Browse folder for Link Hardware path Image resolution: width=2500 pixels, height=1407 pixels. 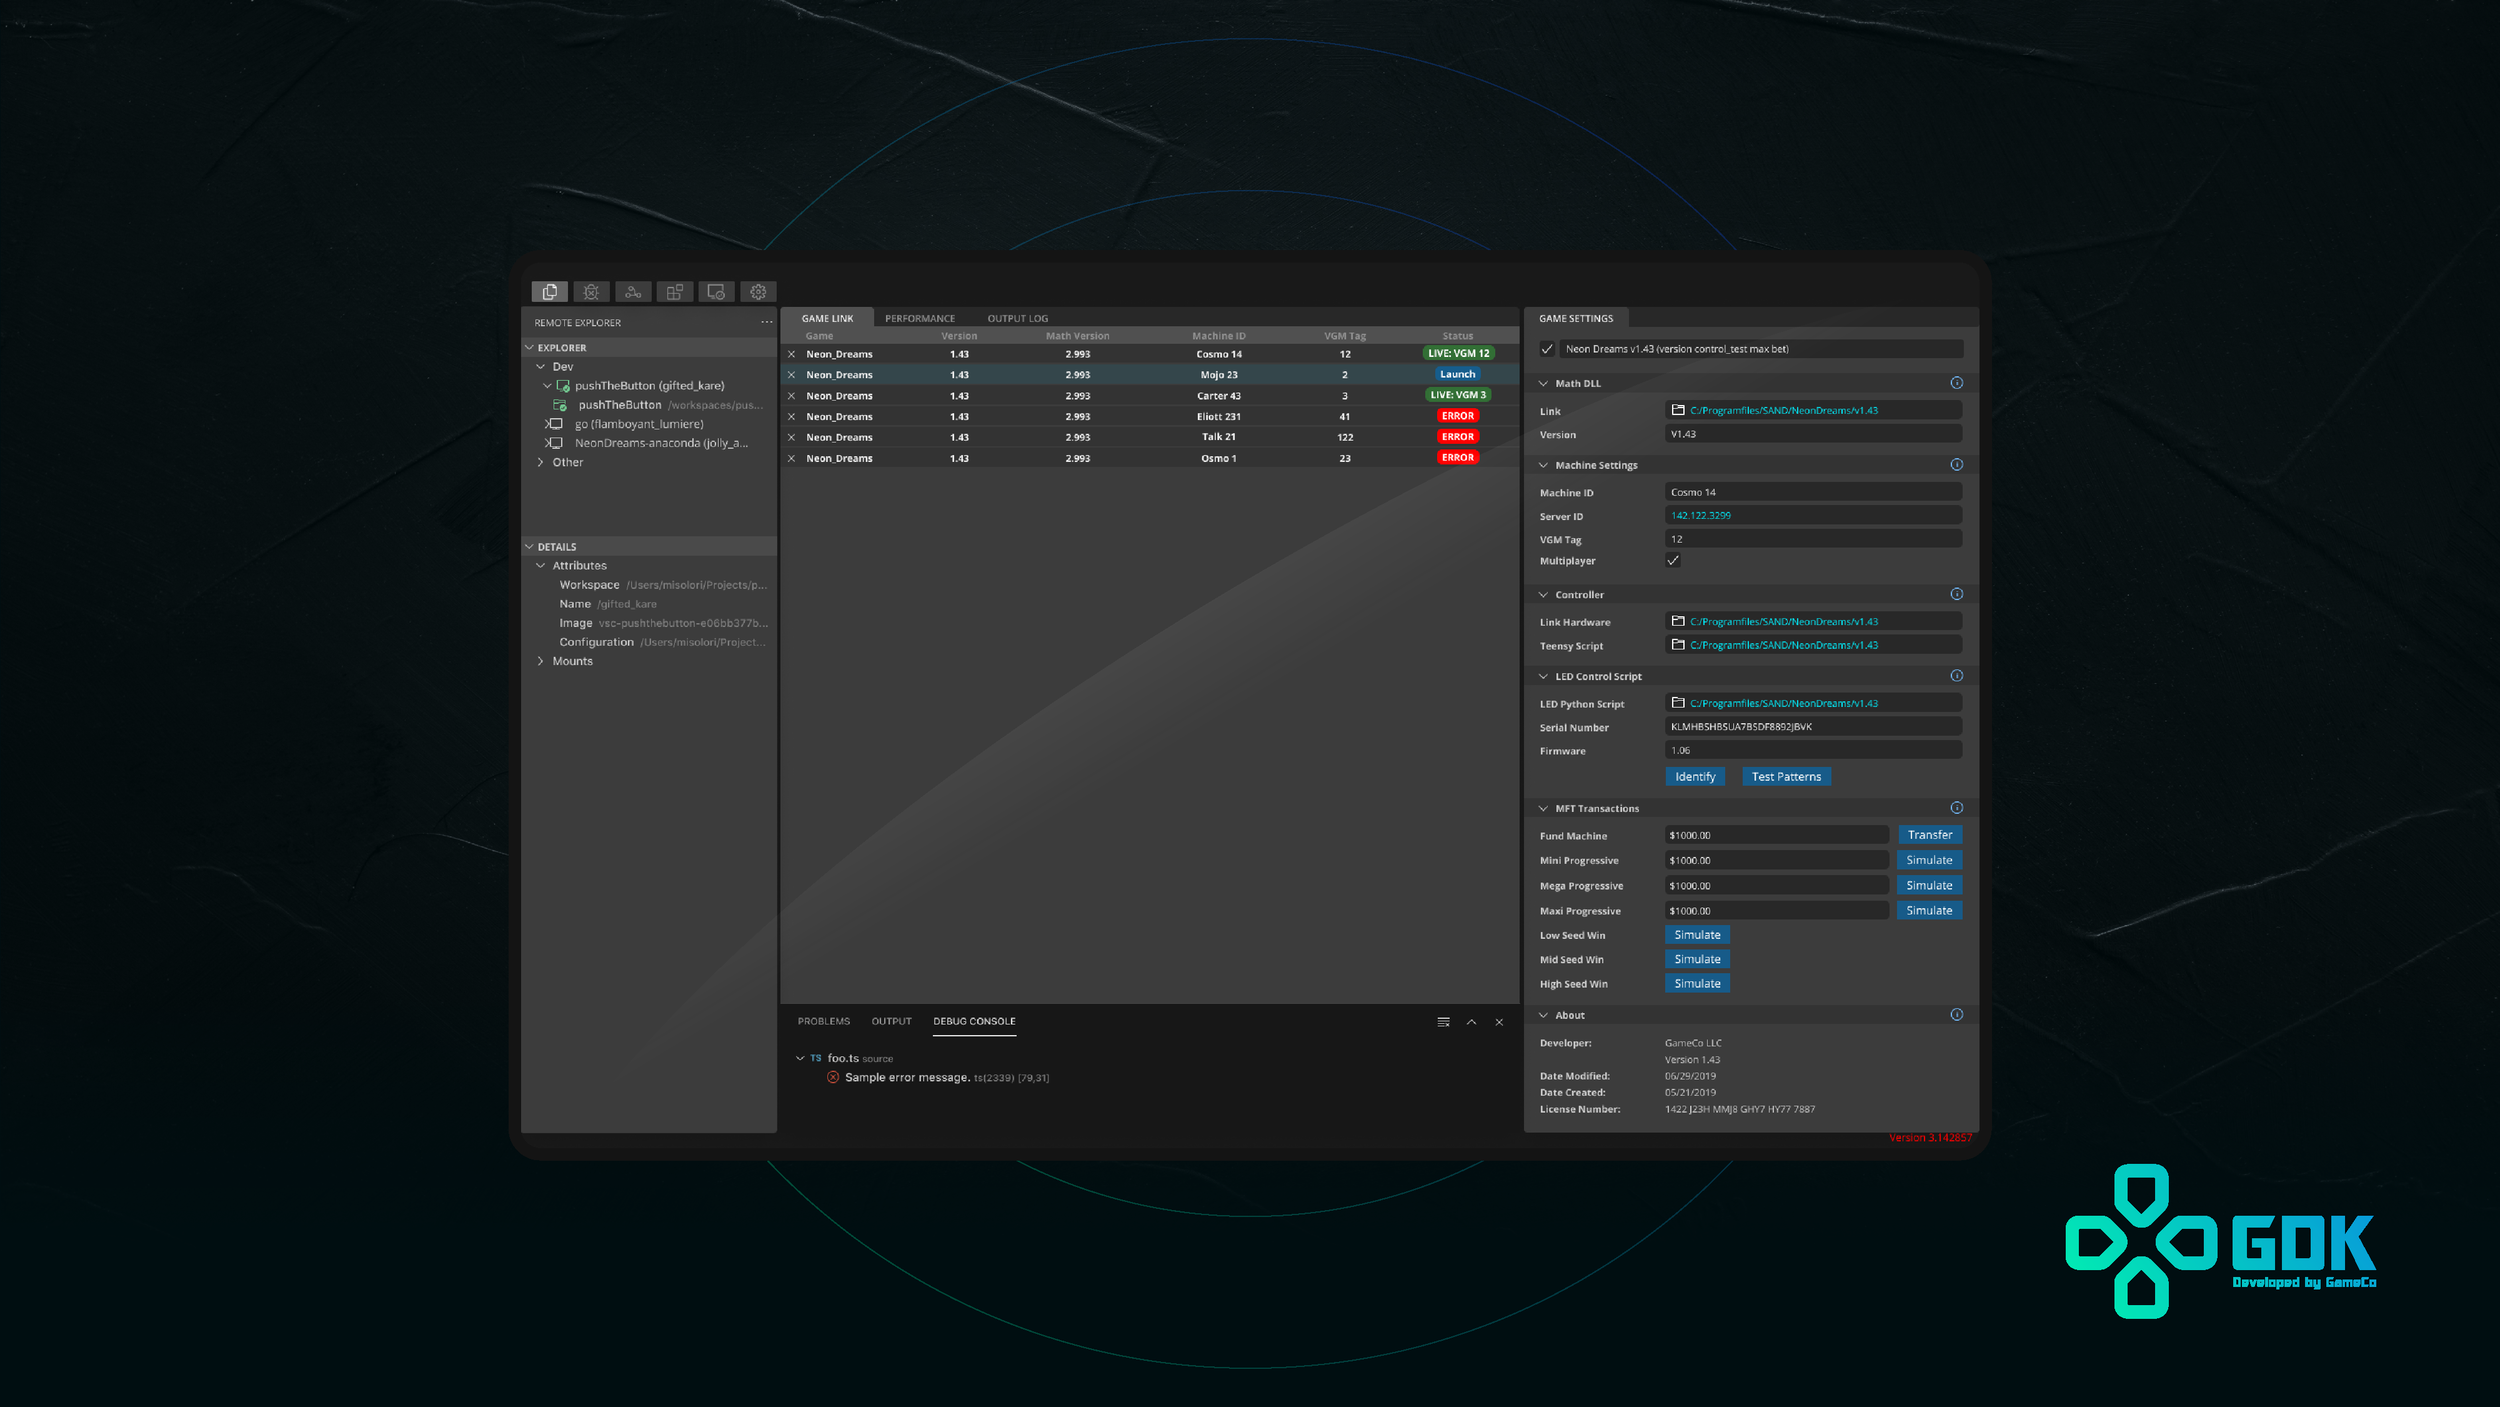click(1678, 621)
